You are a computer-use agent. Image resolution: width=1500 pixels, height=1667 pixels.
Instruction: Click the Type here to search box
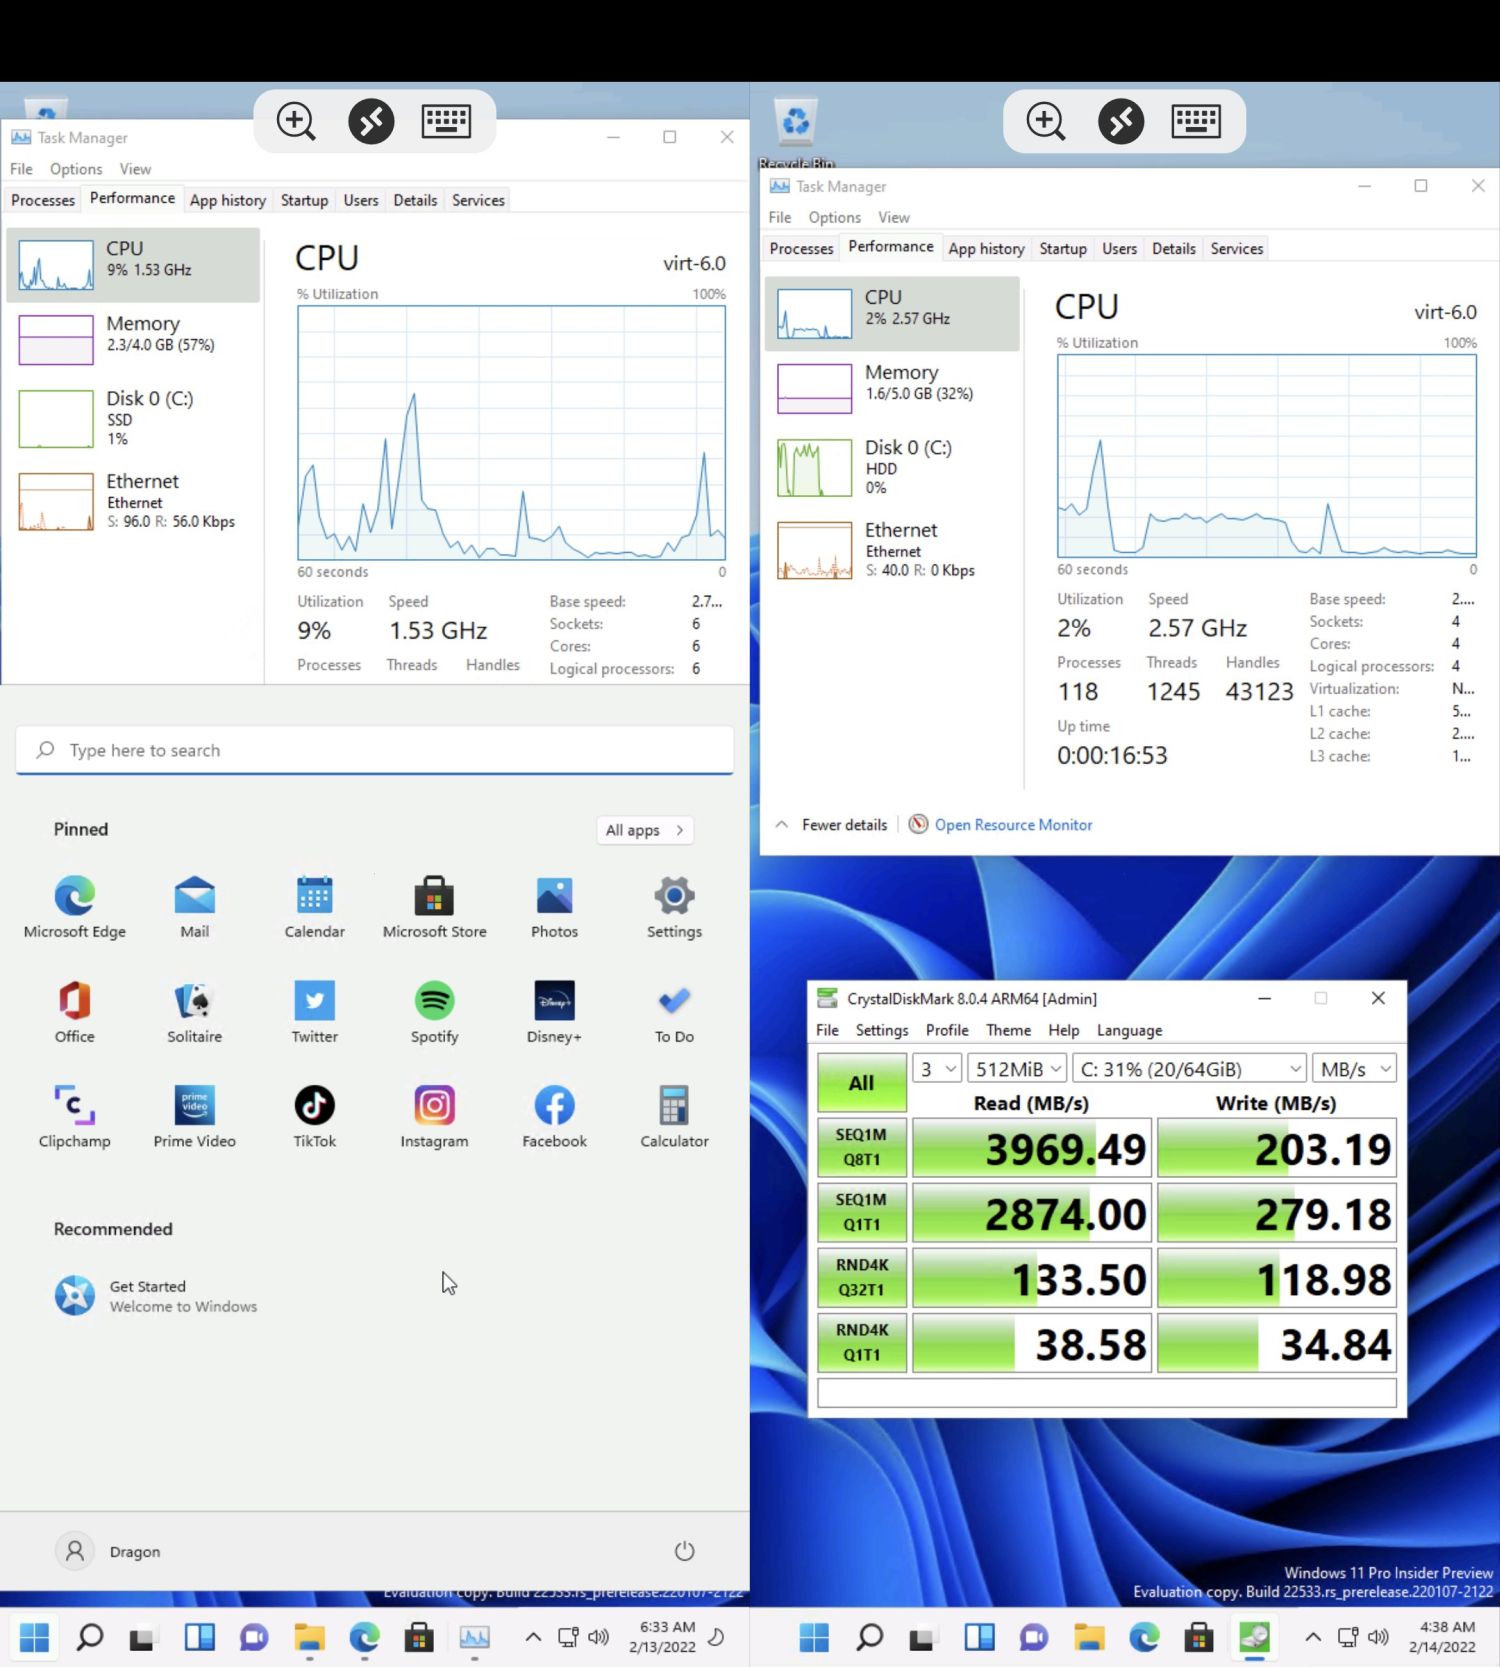coord(375,750)
